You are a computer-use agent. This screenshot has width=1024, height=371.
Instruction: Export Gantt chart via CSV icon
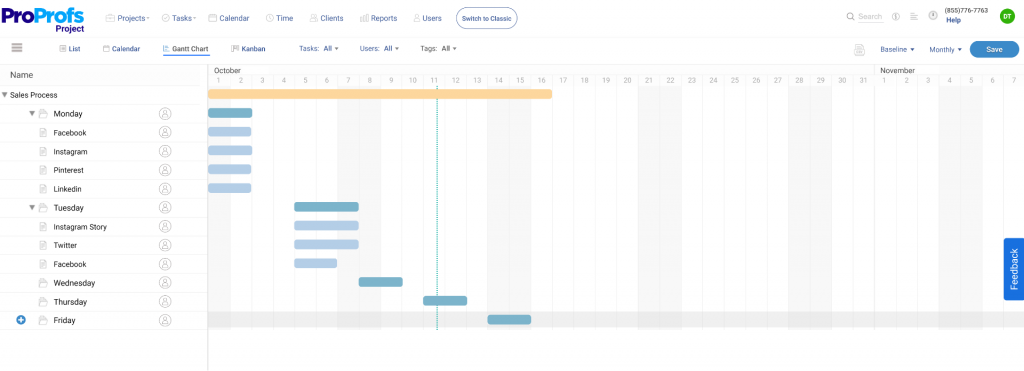860,50
